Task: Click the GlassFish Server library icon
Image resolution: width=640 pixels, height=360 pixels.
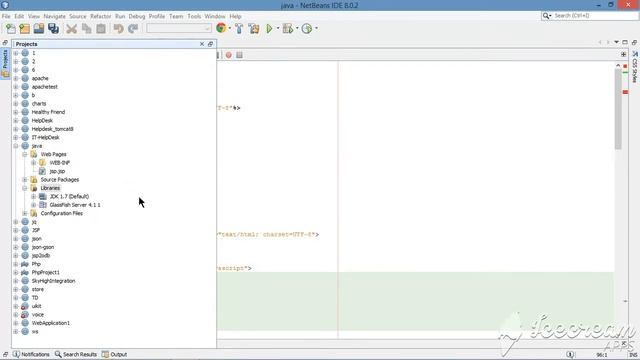Action: [42, 205]
